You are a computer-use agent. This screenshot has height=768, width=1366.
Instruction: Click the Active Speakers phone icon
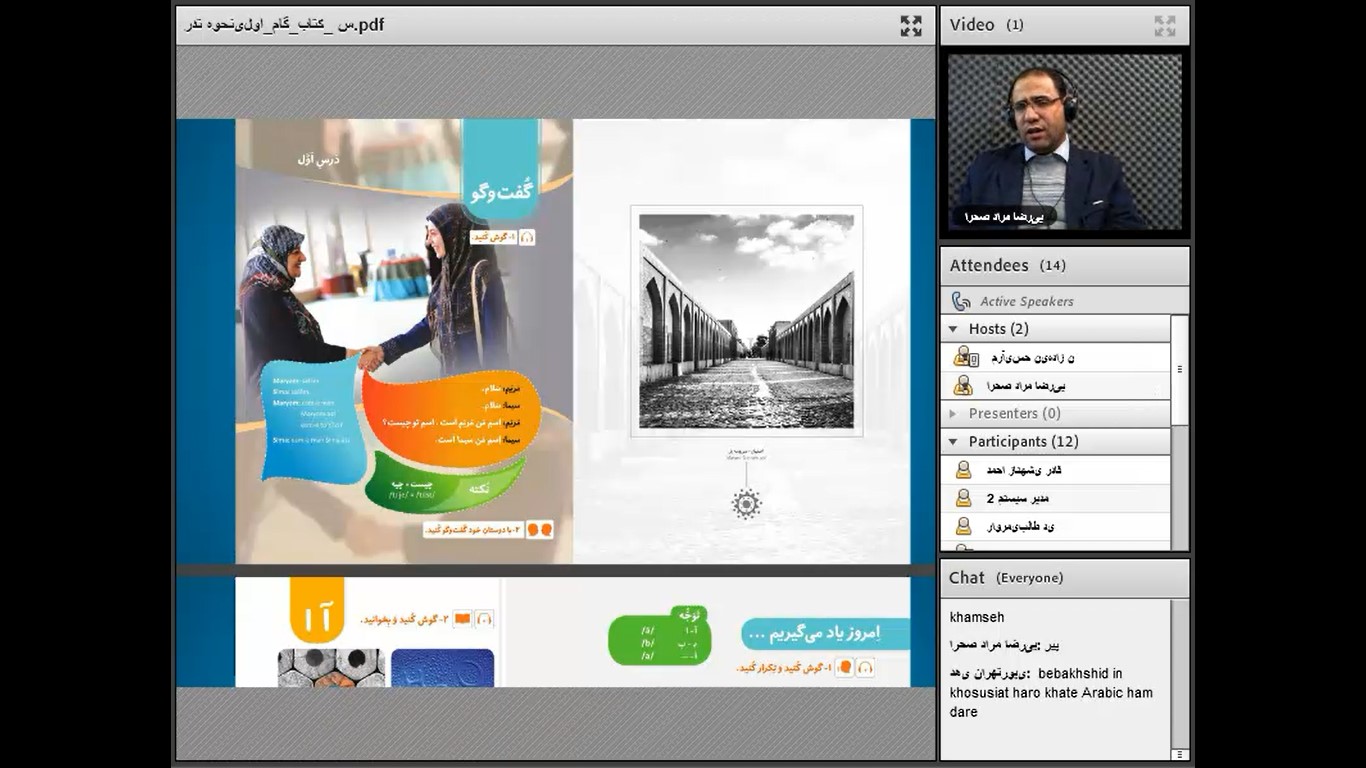(x=961, y=301)
